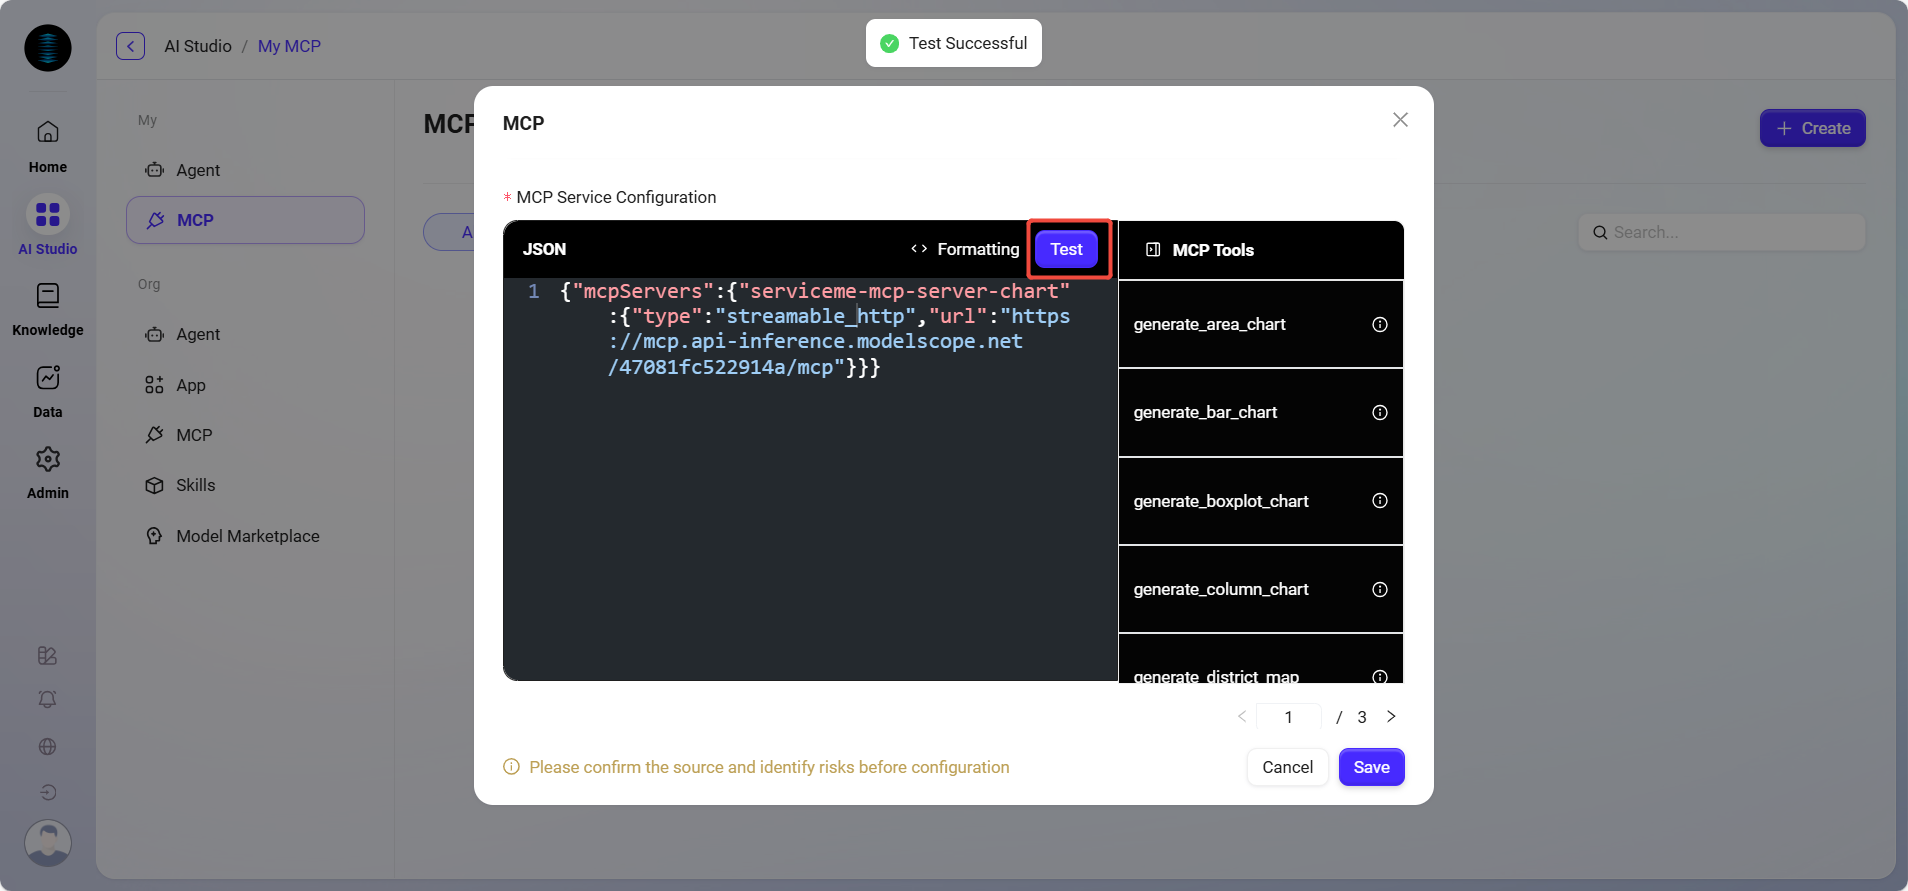Go to next page of MCP tools
The image size is (1908, 891).
[1391, 717]
